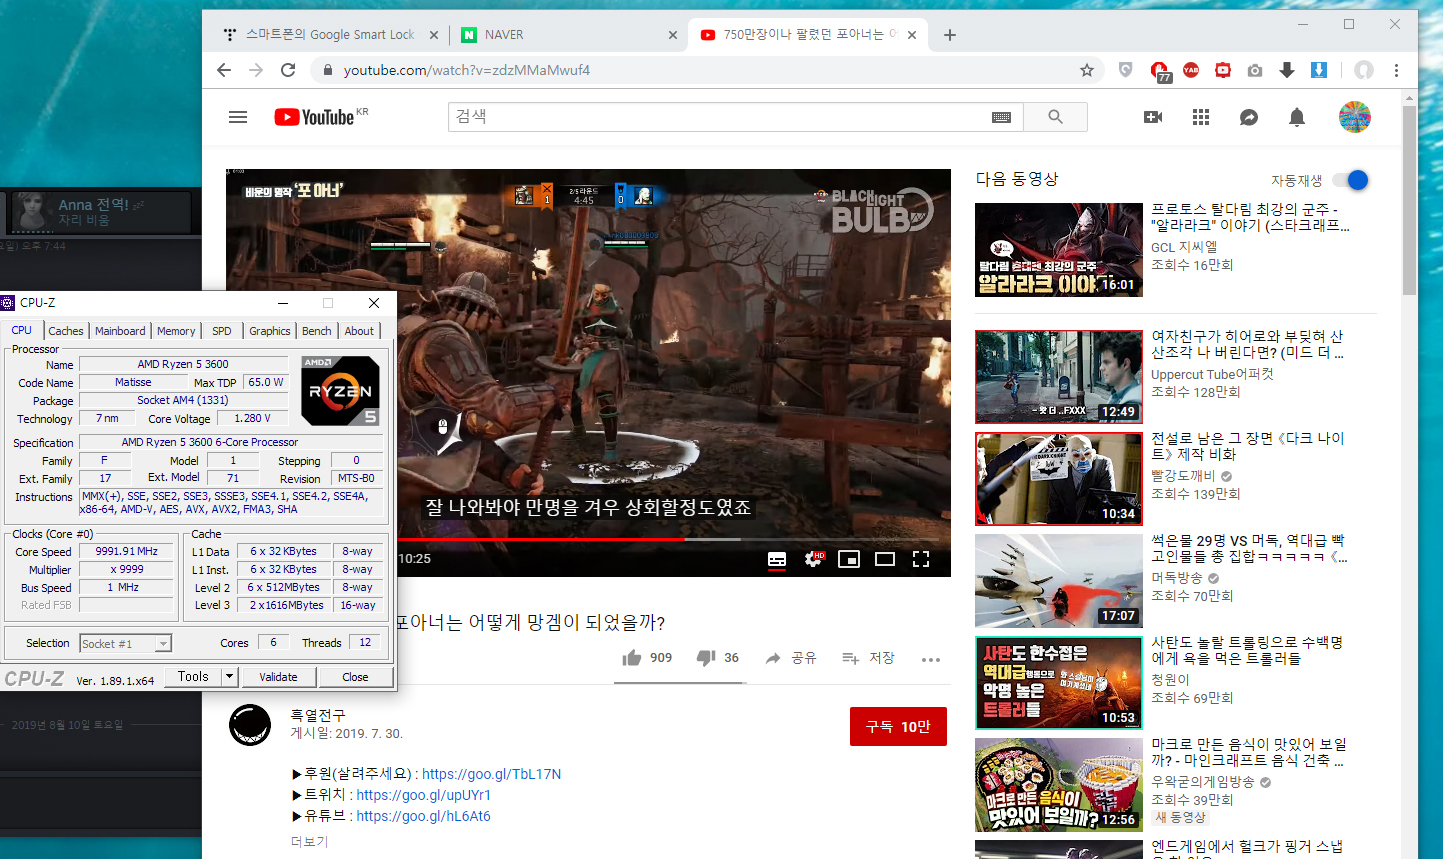Open donation link goo.gl/TbL17N

click(x=491, y=774)
